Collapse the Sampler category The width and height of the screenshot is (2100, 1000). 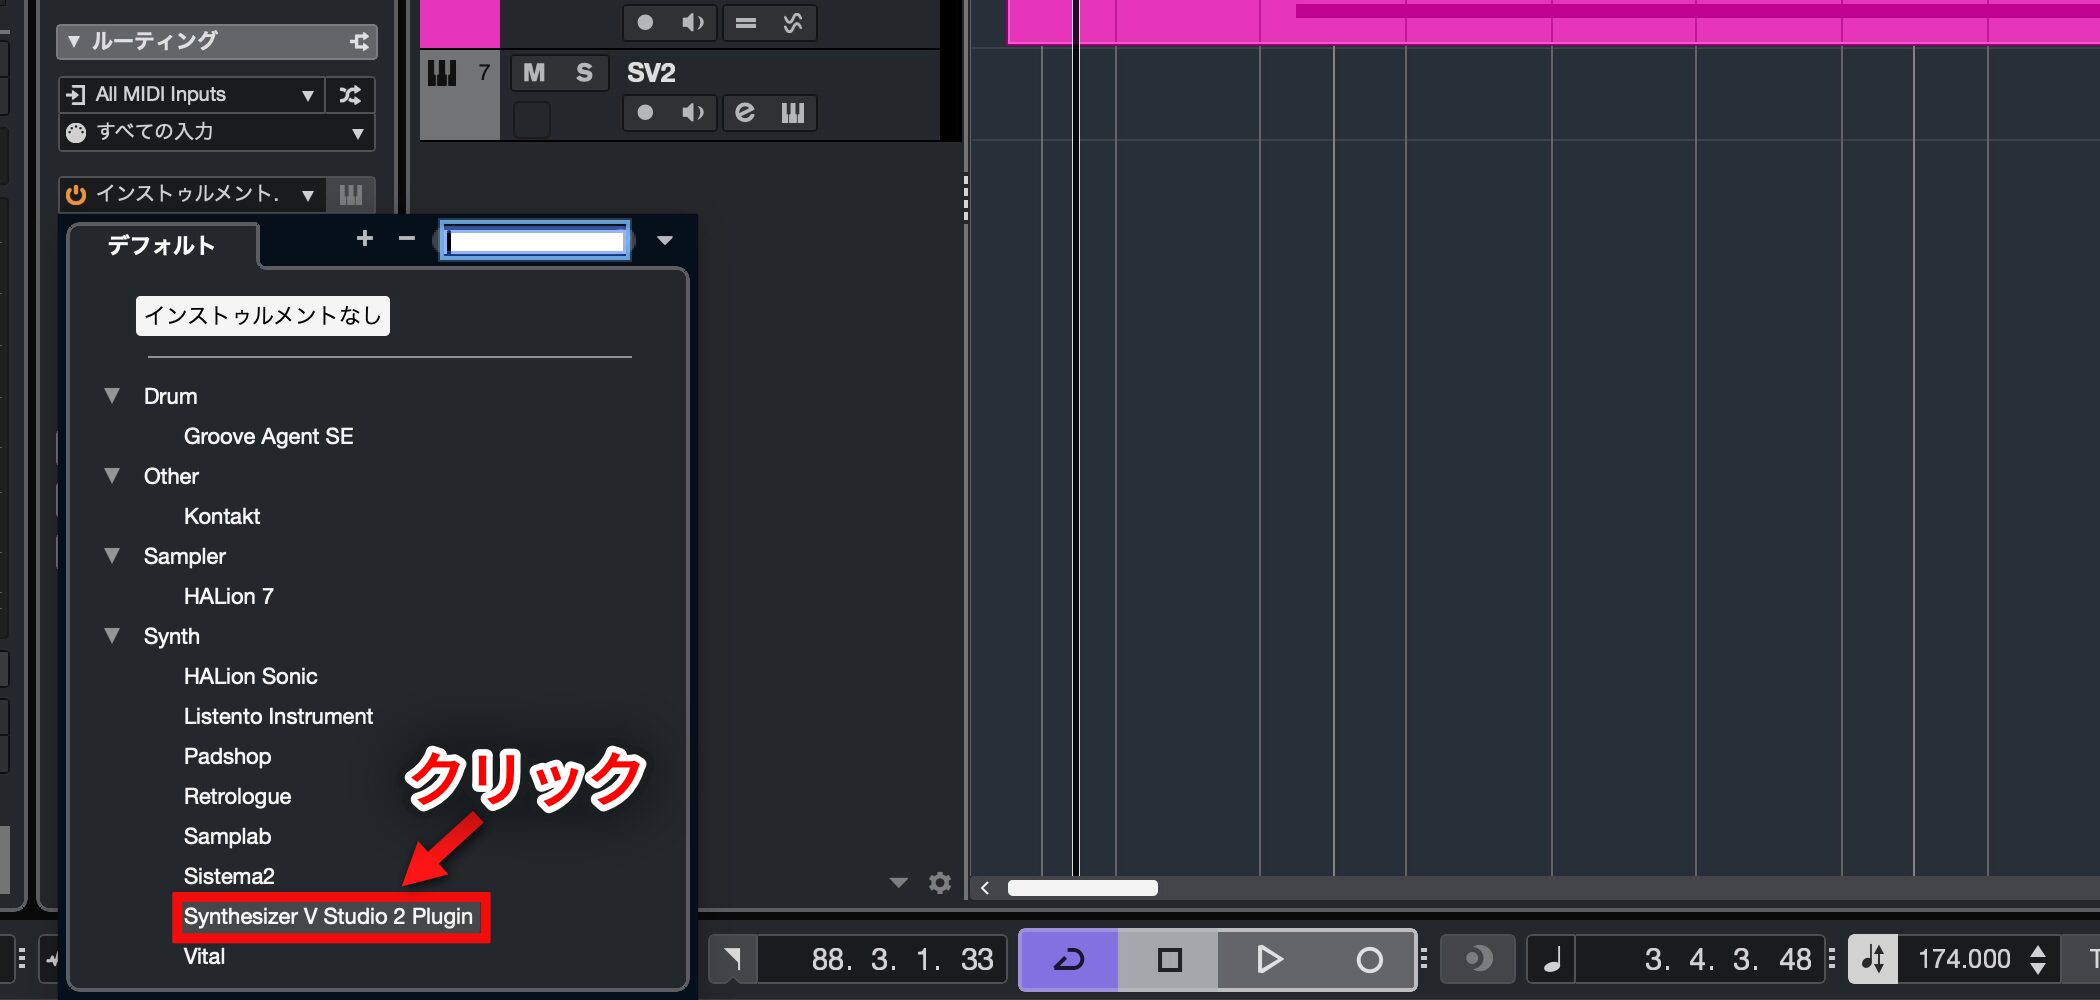[112, 556]
